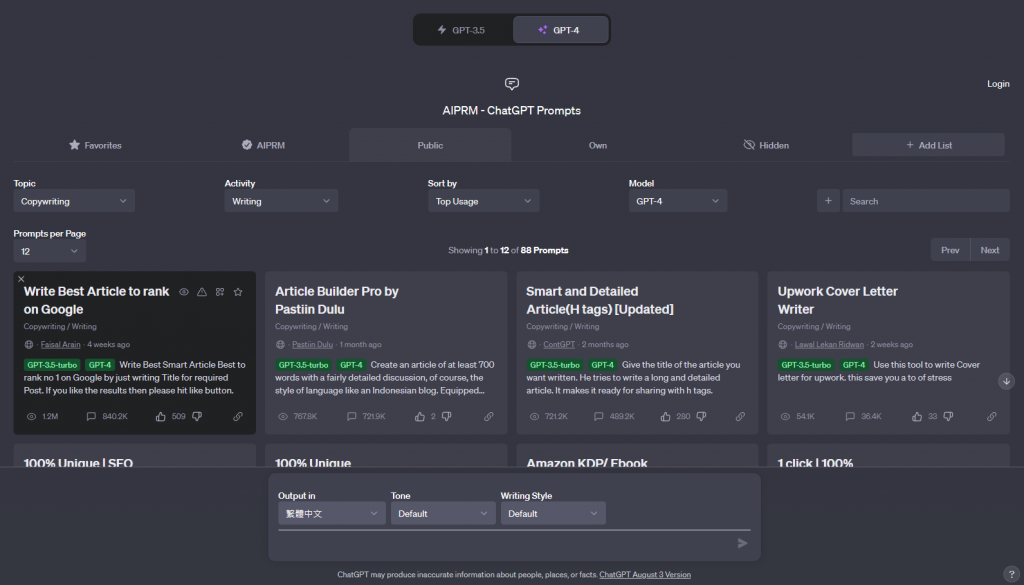Image resolution: width=1024 pixels, height=585 pixels.
Task: Open ChatGPT August 3 Version link
Action: (x=645, y=575)
